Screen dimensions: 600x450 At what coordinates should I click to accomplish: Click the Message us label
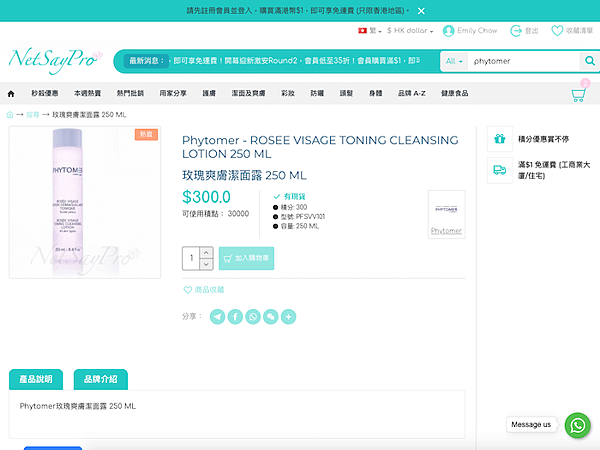[x=531, y=424]
